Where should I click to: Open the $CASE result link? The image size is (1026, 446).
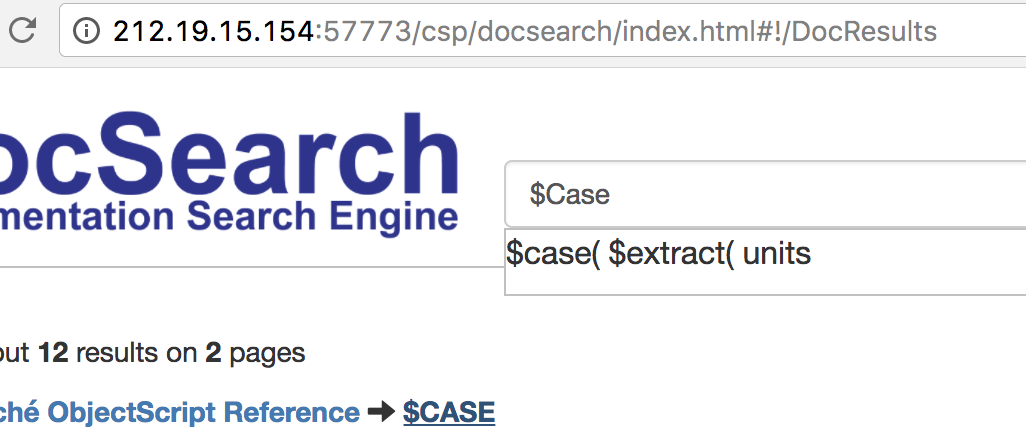pyautogui.click(x=449, y=412)
